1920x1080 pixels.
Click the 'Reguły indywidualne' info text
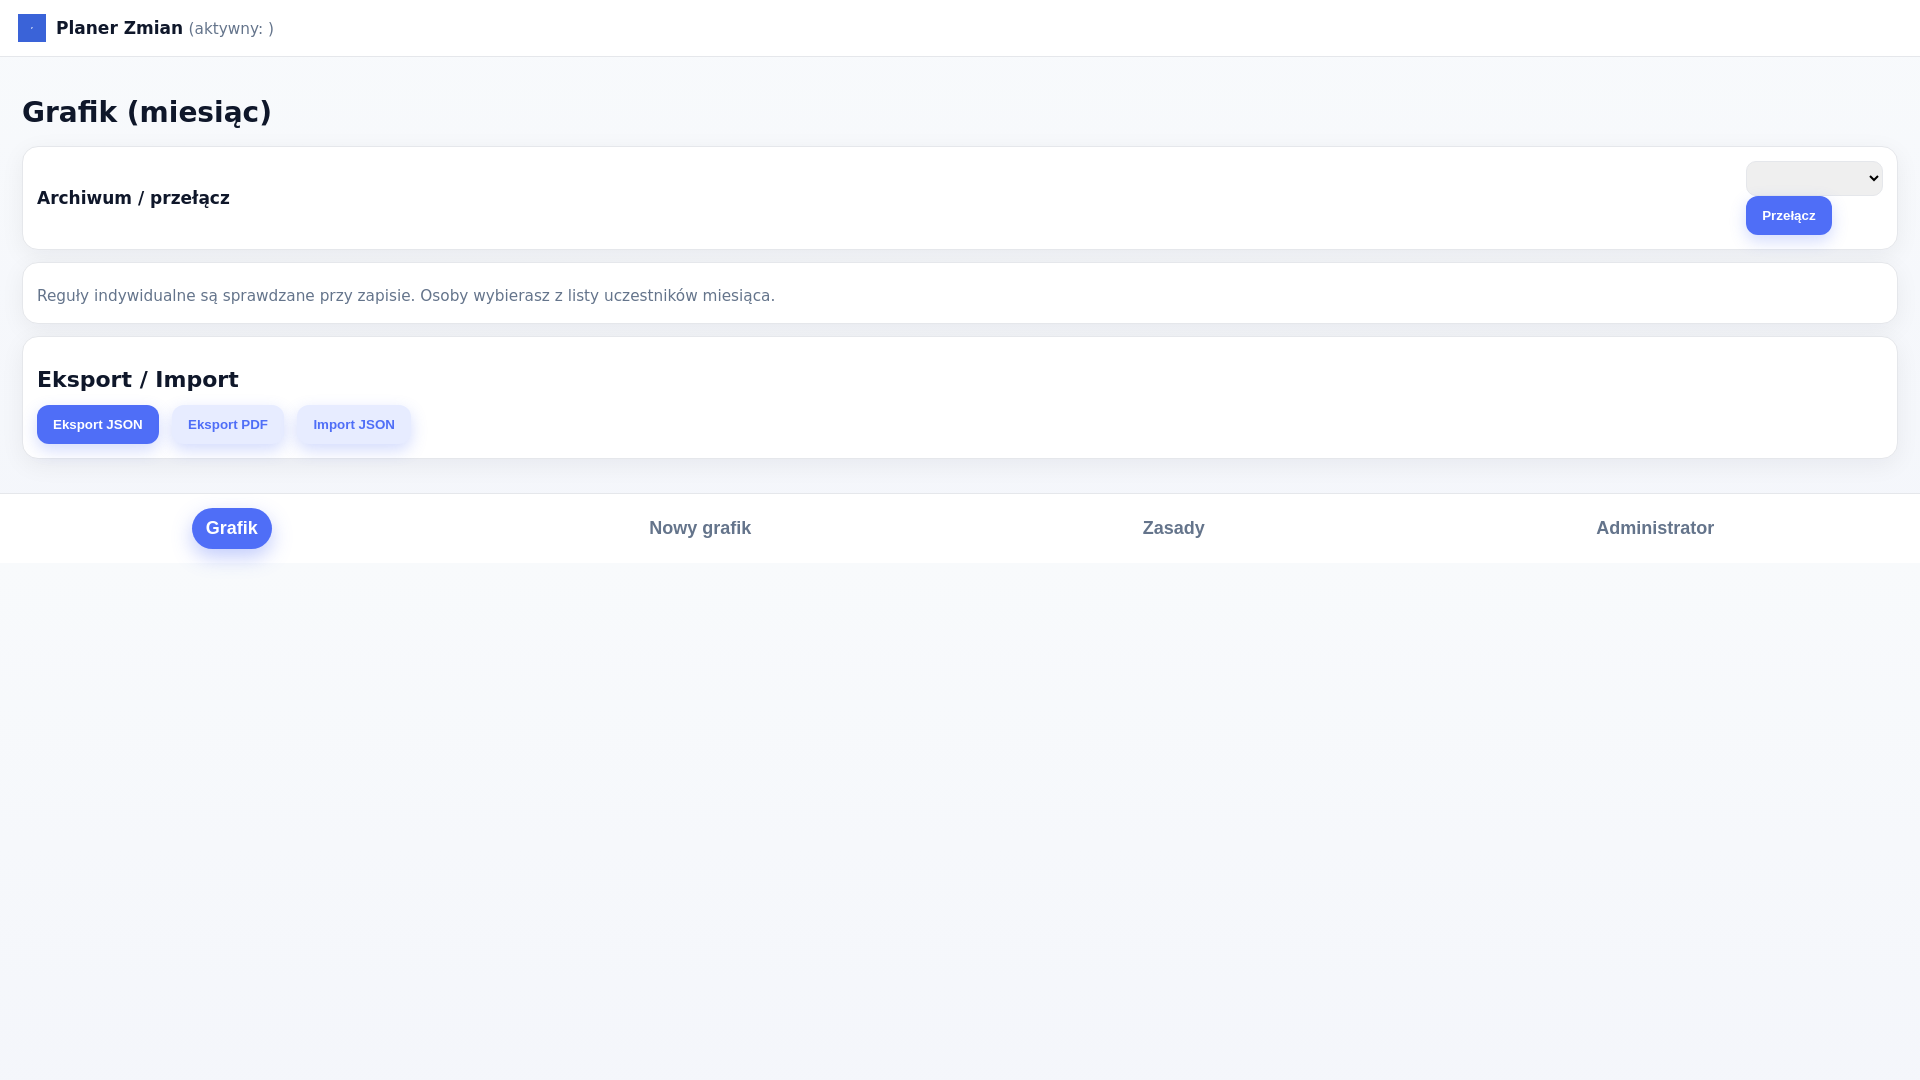pos(405,296)
